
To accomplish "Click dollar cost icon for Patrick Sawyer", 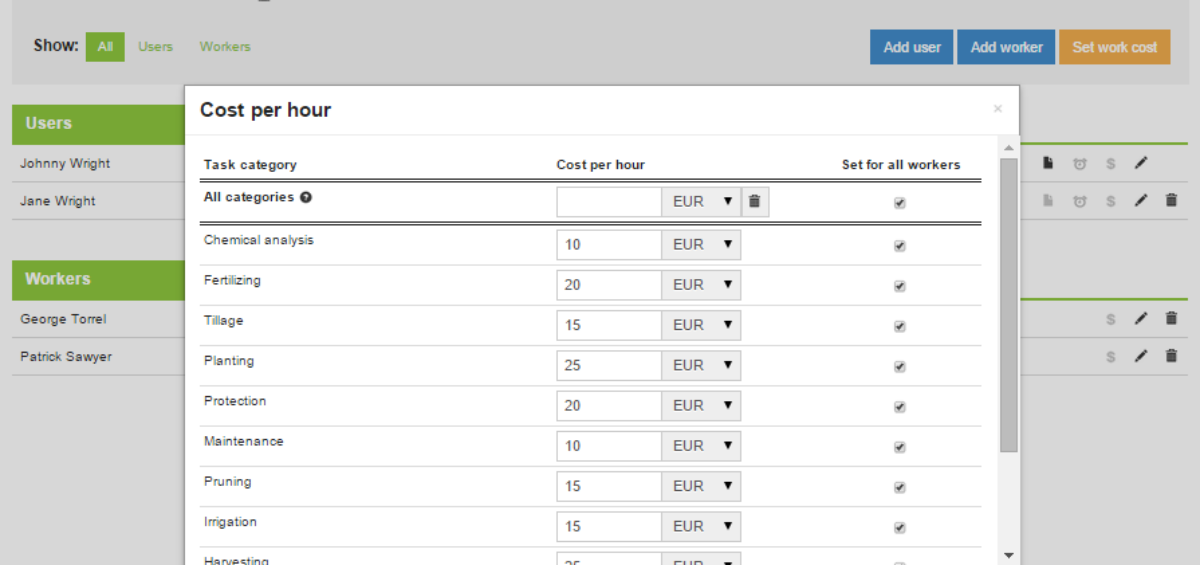I will point(1110,356).
